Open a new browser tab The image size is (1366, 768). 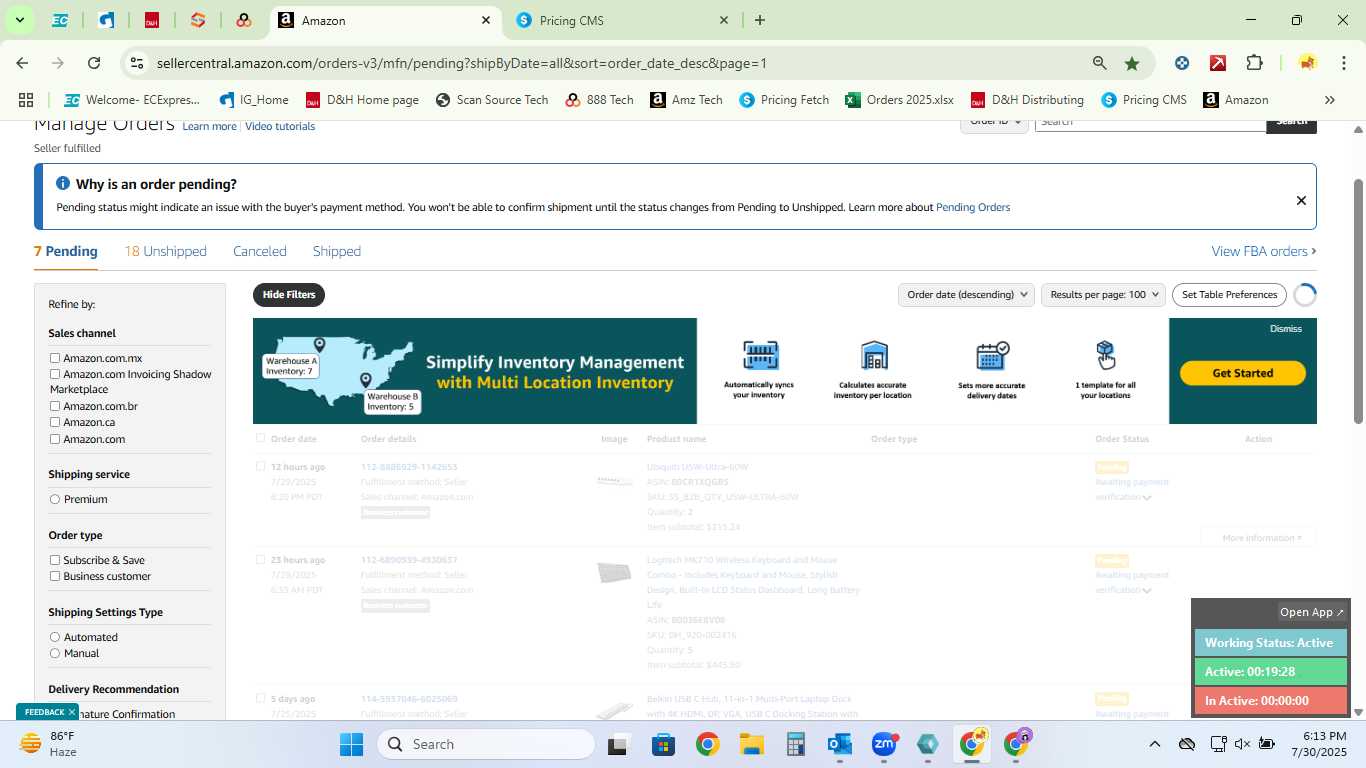pos(760,20)
